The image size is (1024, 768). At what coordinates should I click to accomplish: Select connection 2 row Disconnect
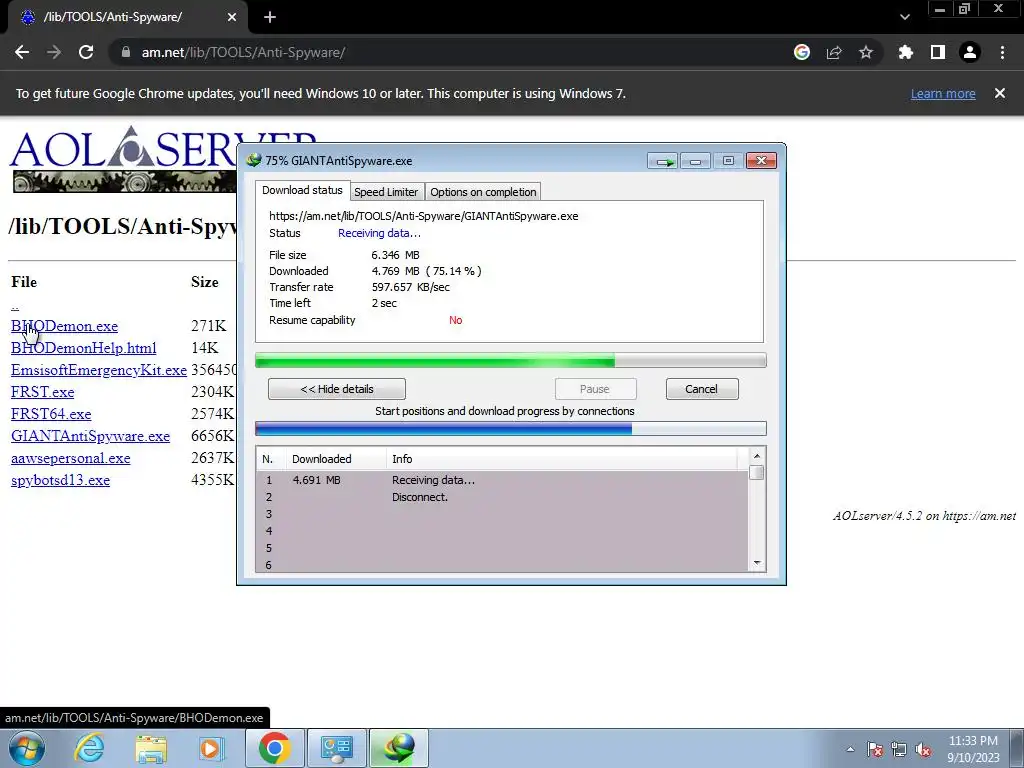coord(503,497)
